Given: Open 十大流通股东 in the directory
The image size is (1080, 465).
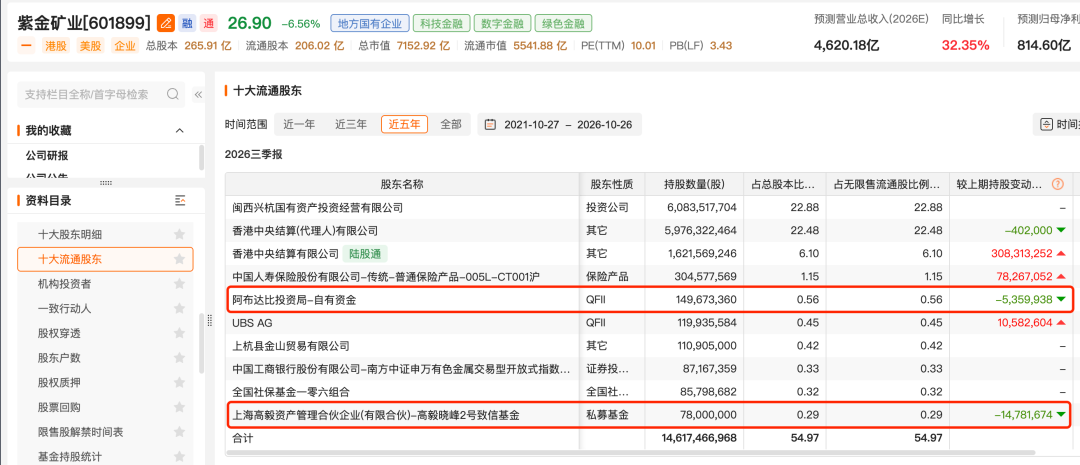Looking at the screenshot, I should pyautogui.click(x=70, y=259).
